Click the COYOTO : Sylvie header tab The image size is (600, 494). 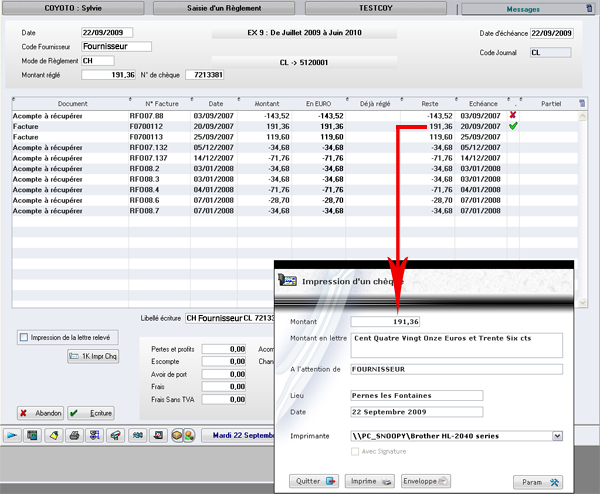73,8
